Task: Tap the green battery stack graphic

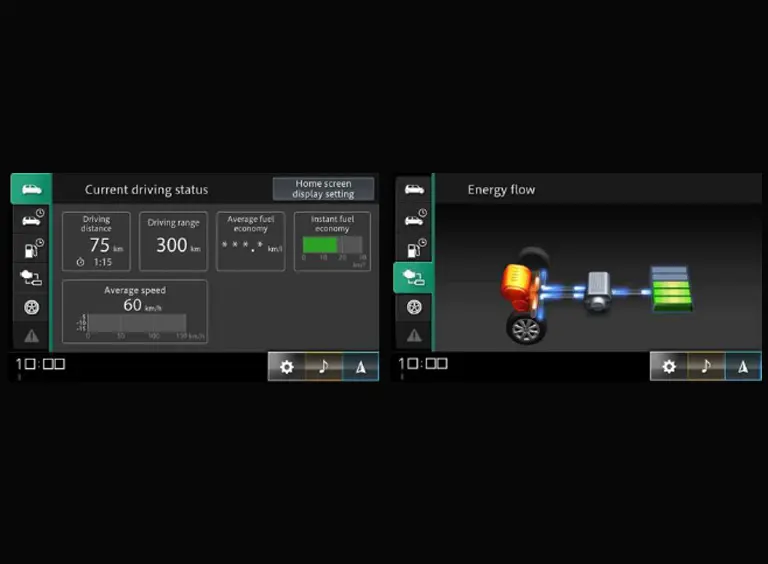Action: click(x=669, y=290)
